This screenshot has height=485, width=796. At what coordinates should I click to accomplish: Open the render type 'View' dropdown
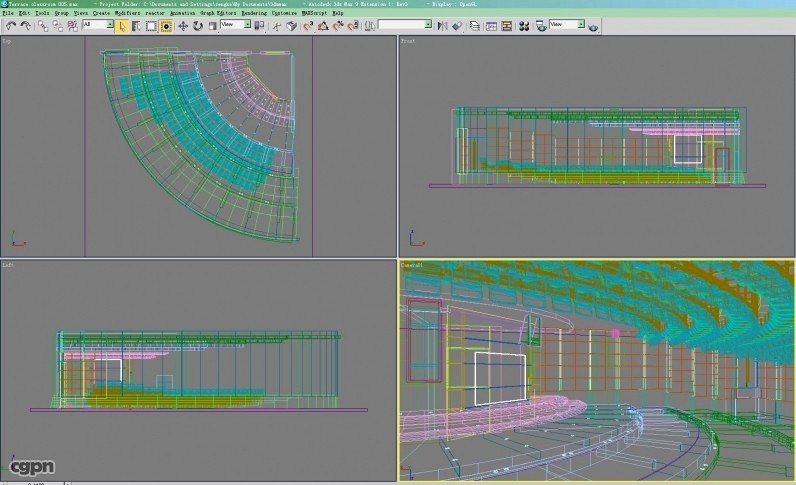click(x=567, y=24)
